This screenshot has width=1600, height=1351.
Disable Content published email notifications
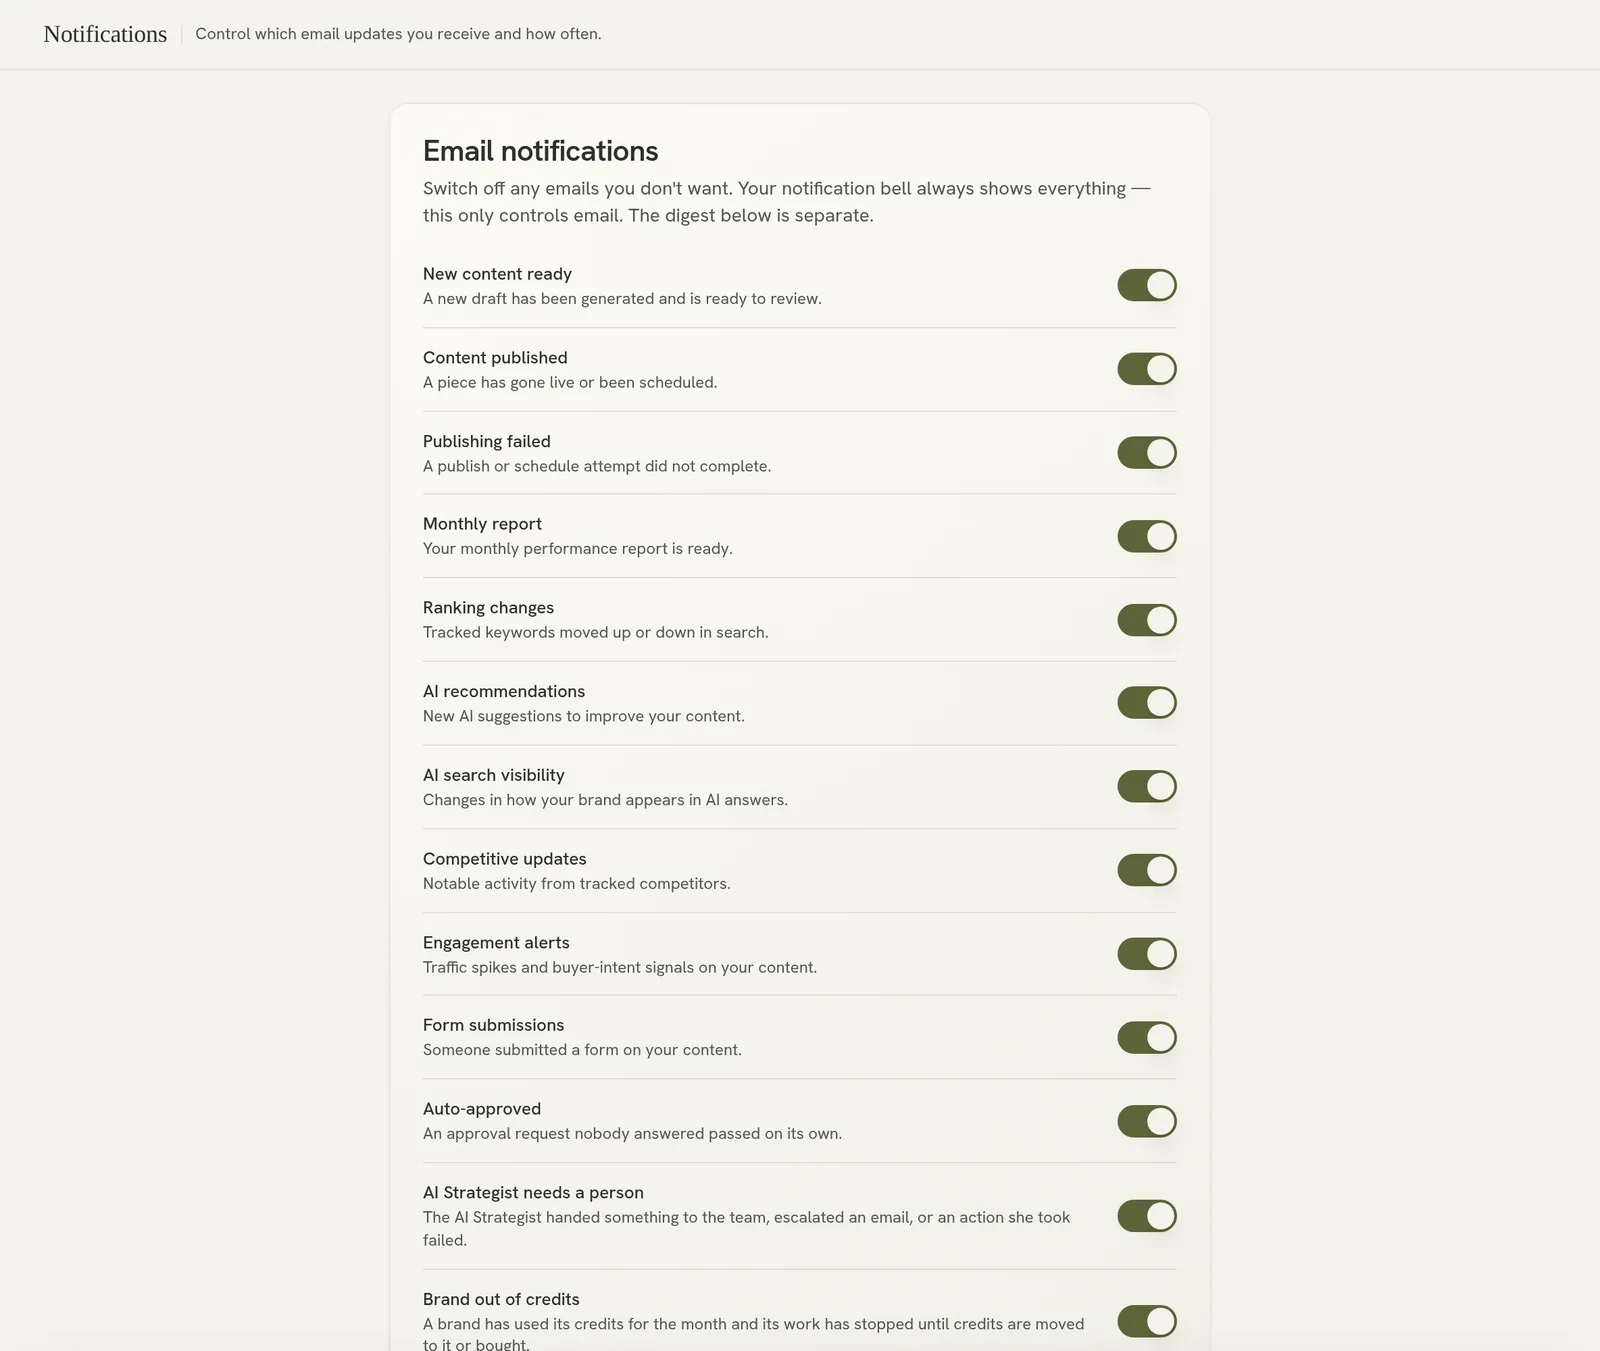pos(1147,369)
